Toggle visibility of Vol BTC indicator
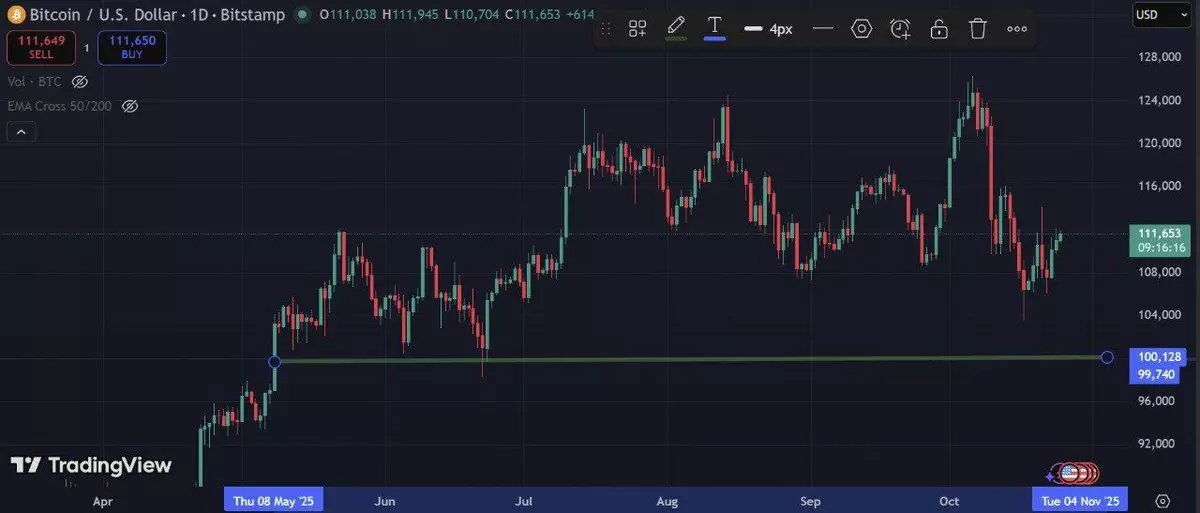 pyautogui.click(x=80, y=82)
